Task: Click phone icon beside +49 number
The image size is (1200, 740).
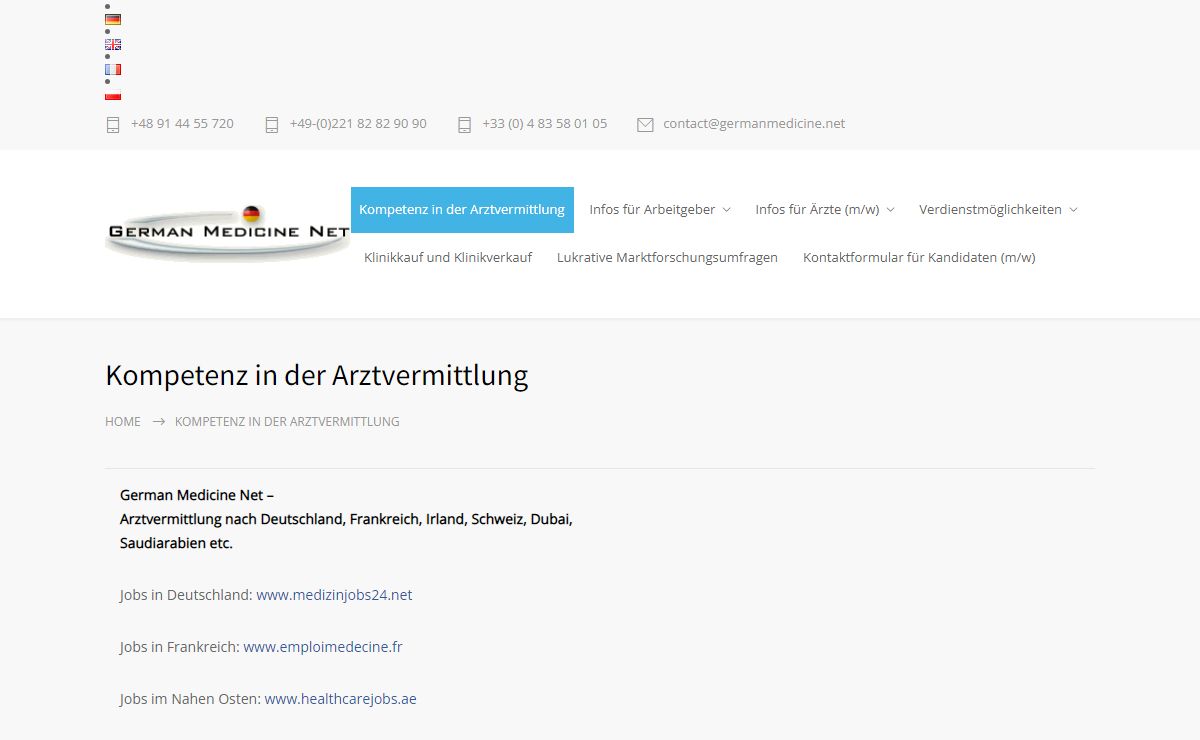Action: tap(272, 125)
